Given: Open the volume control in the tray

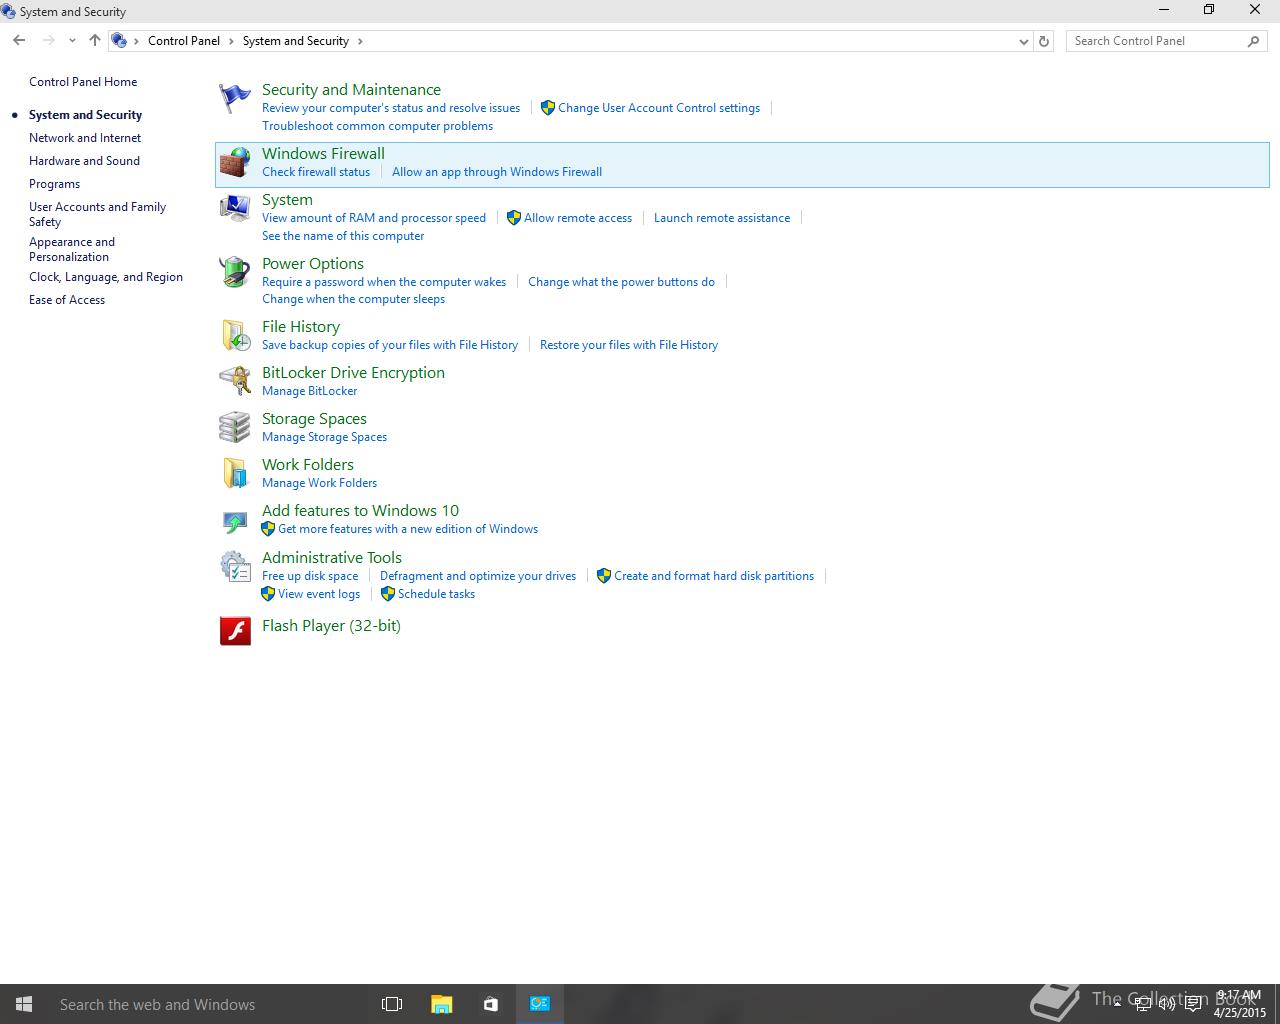Looking at the screenshot, I should (1166, 1004).
